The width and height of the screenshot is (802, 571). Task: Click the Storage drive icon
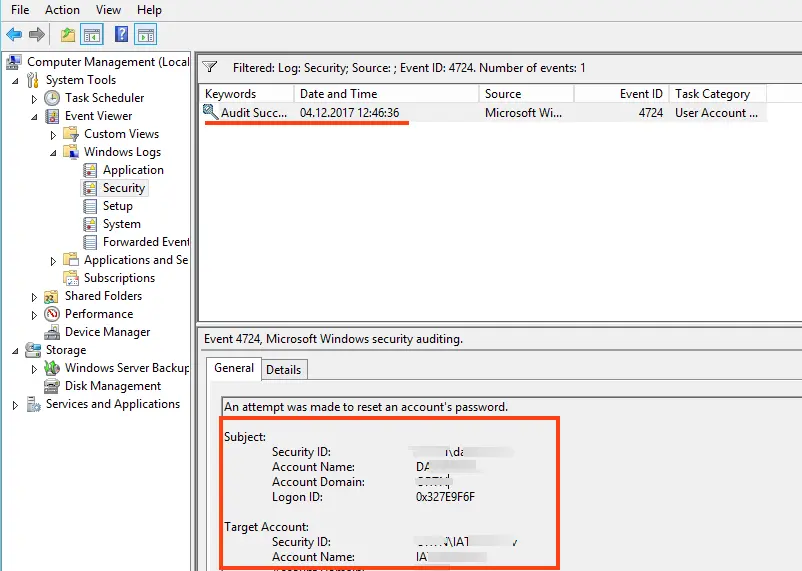point(33,350)
